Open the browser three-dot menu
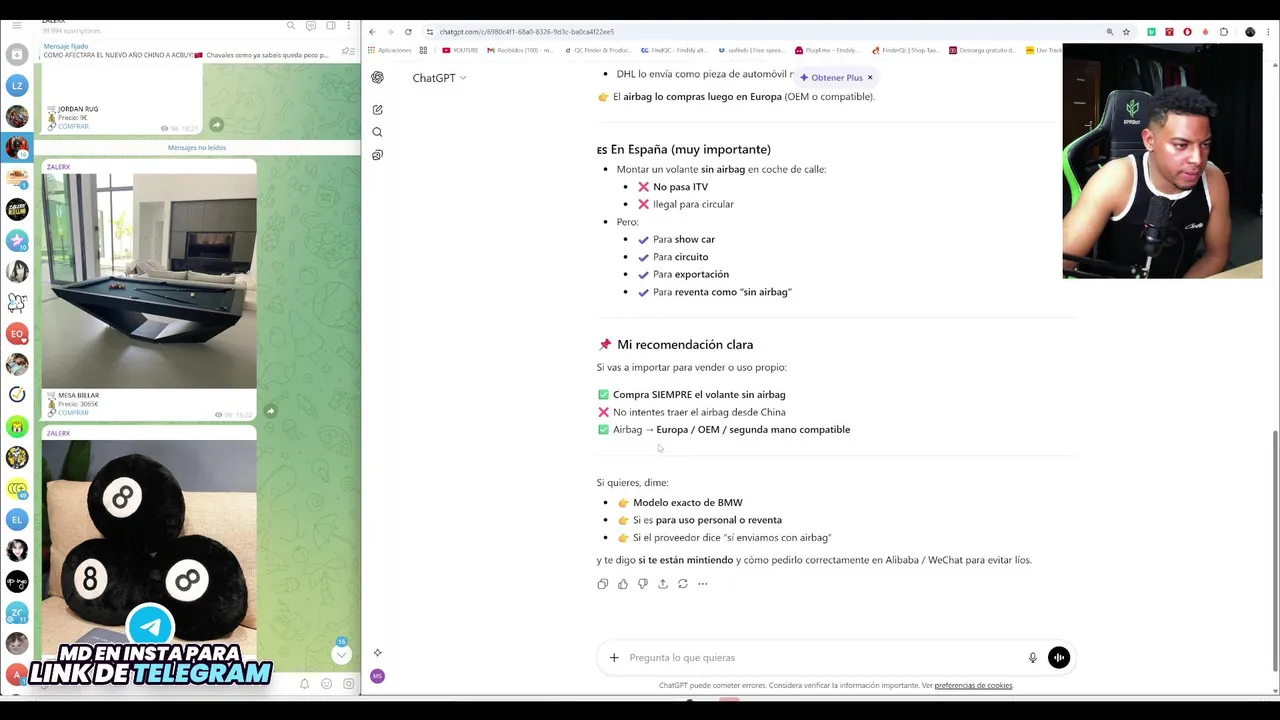 (1270, 32)
